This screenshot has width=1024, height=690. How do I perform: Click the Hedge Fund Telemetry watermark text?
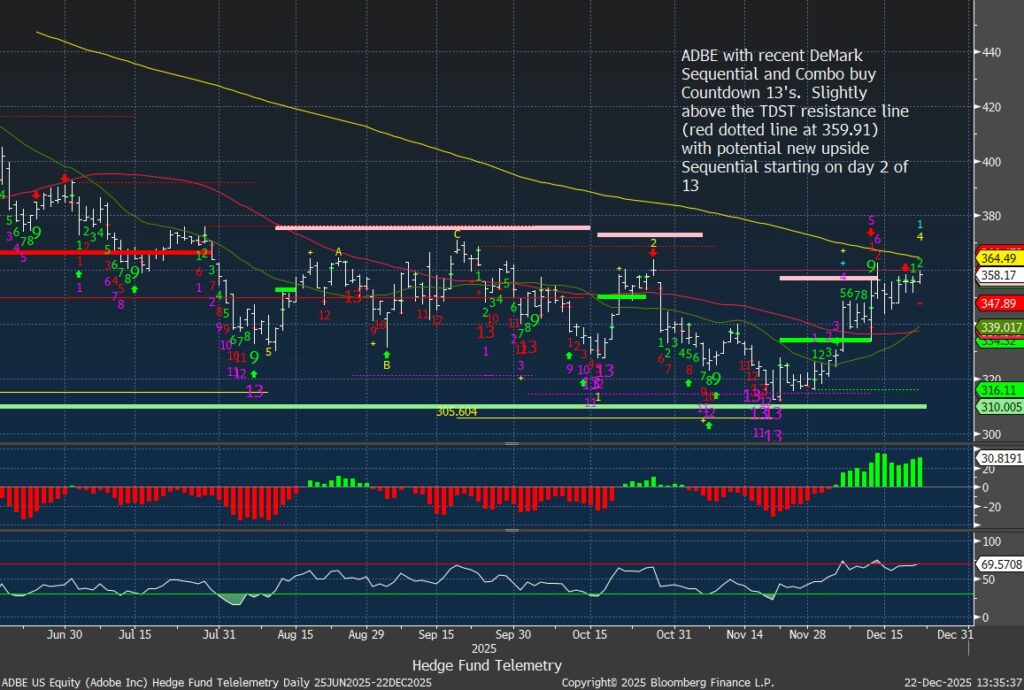[x=487, y=665]
